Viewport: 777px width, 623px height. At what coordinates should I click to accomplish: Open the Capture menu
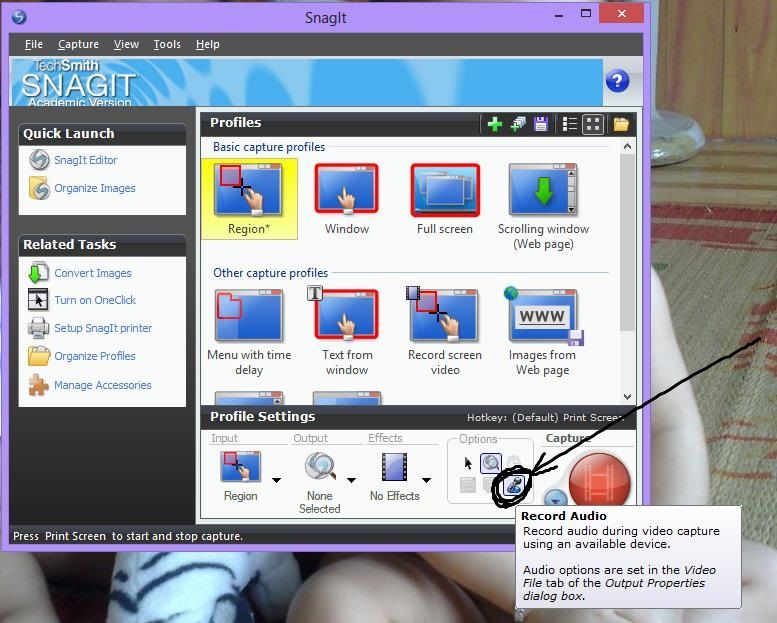[78, 44]
